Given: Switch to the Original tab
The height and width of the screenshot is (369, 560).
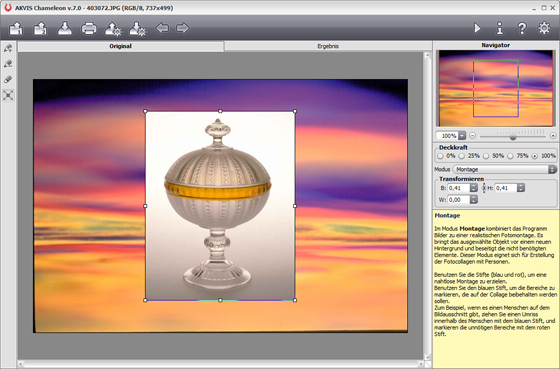Looking at the screenshot, I should click(x=121, y=46).
